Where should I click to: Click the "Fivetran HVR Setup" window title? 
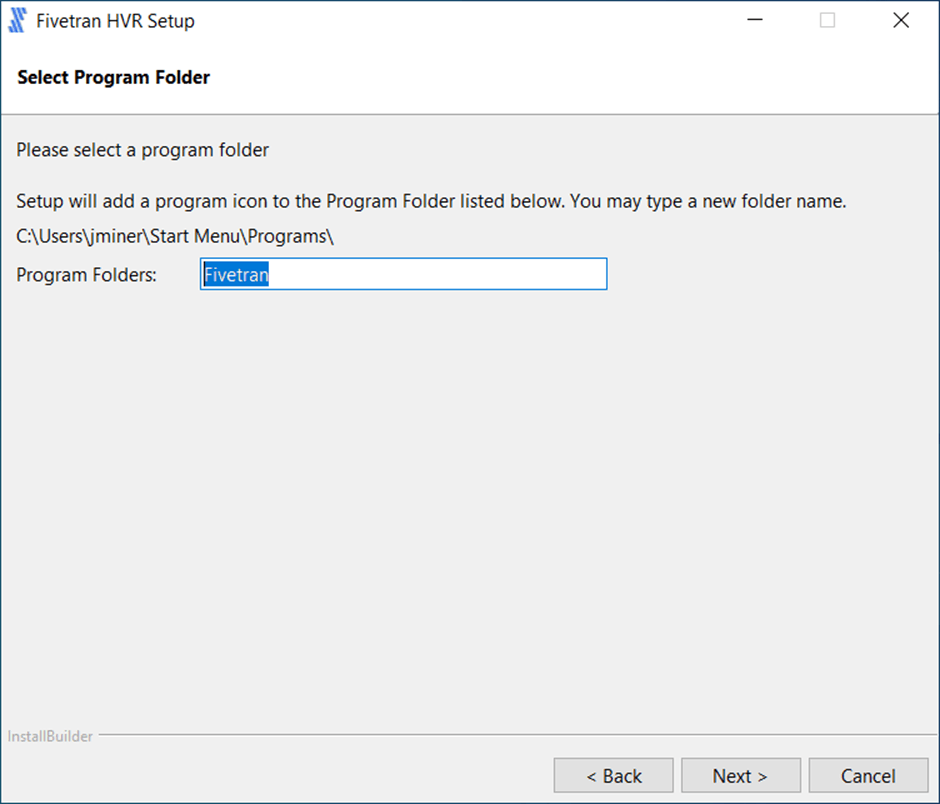click(115, 21)
